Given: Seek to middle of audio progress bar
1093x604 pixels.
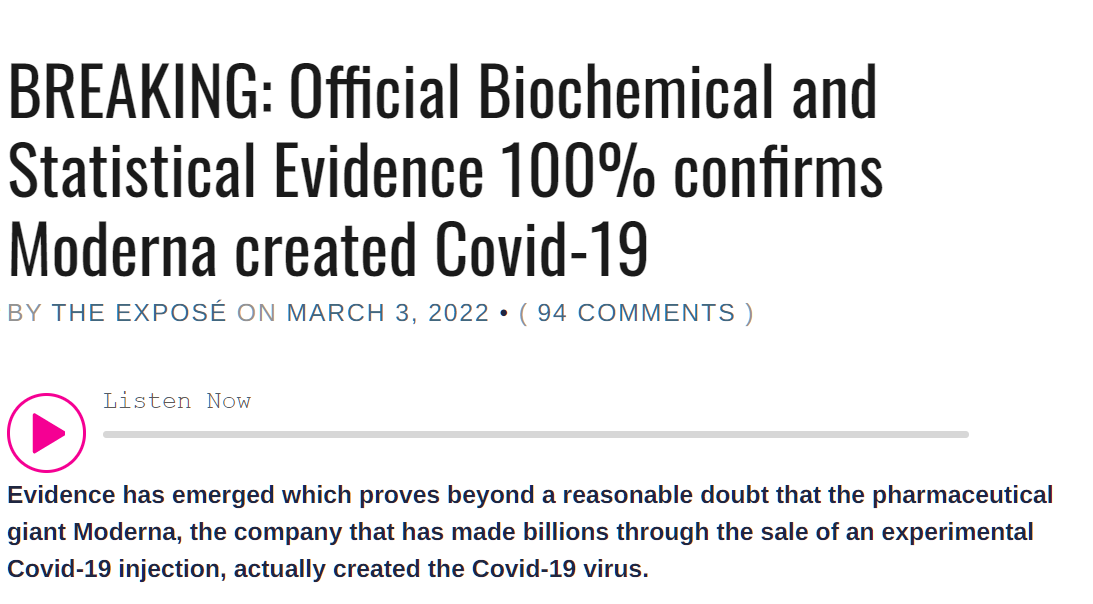Looking at the screenshot, I should (536, 435).
